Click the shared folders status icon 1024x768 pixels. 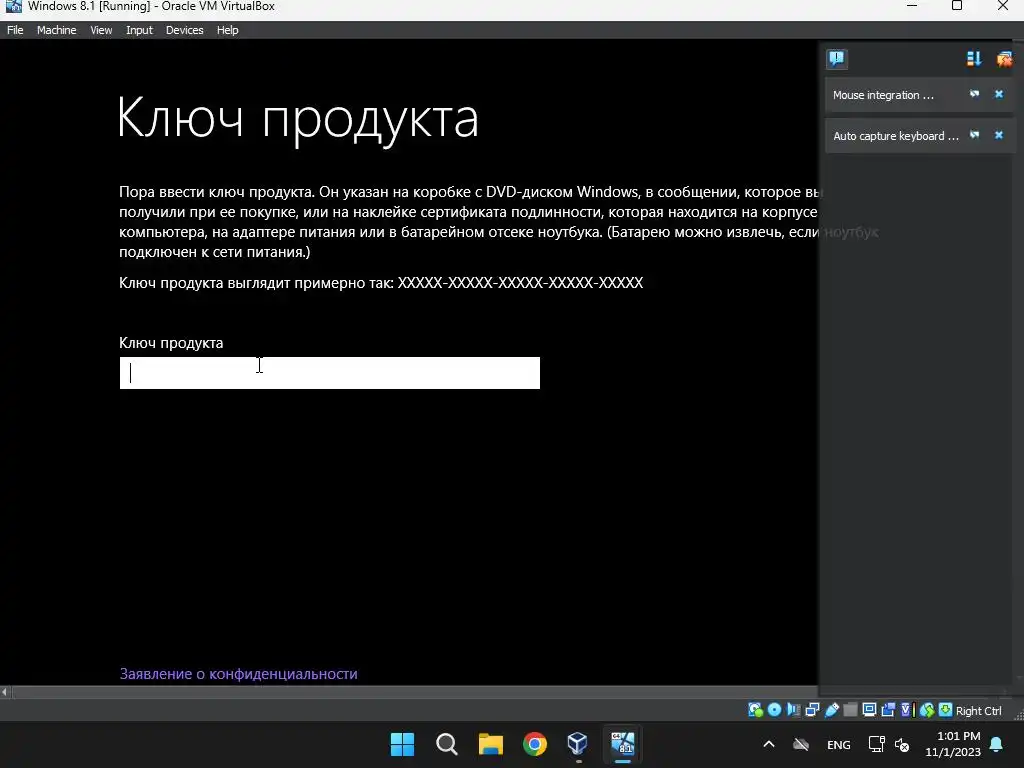pos(850,710)
